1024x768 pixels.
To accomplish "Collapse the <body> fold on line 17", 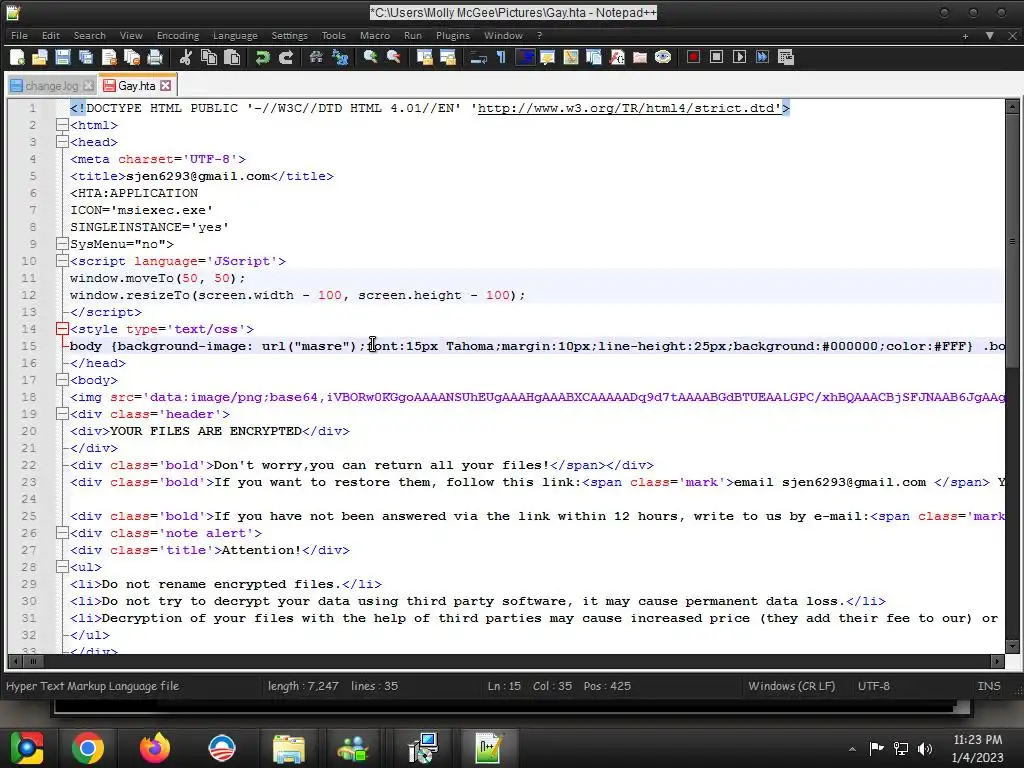I will tap(62, 379).
